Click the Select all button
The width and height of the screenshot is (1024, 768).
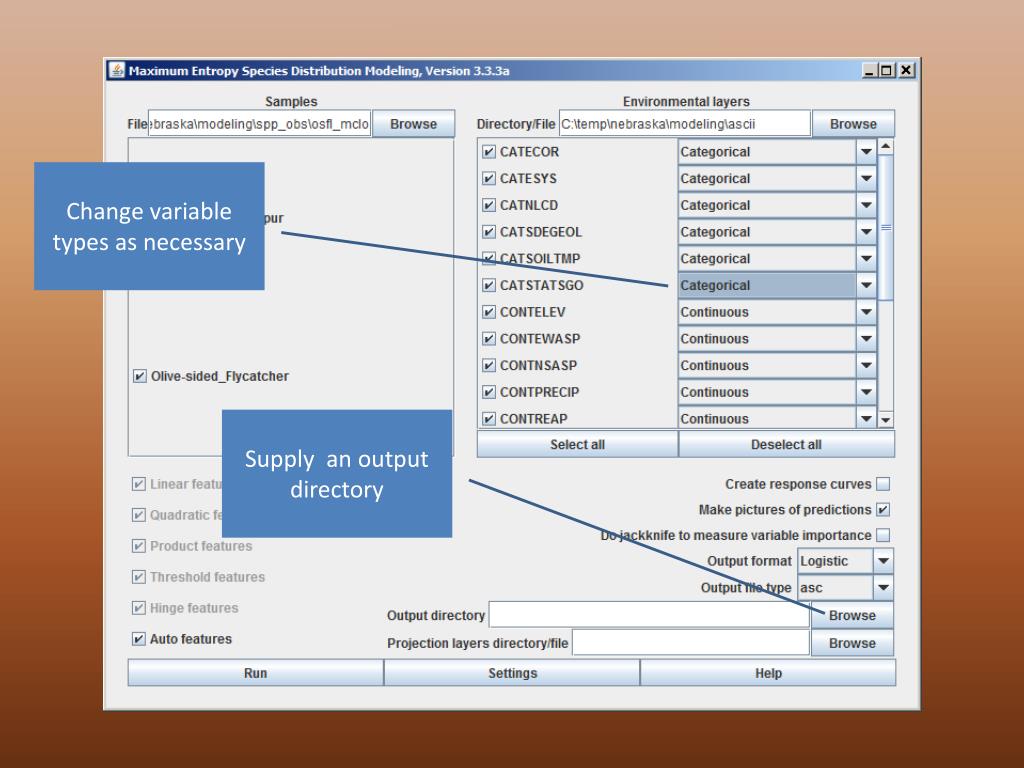pyautogui.click(x=577, y=445)
